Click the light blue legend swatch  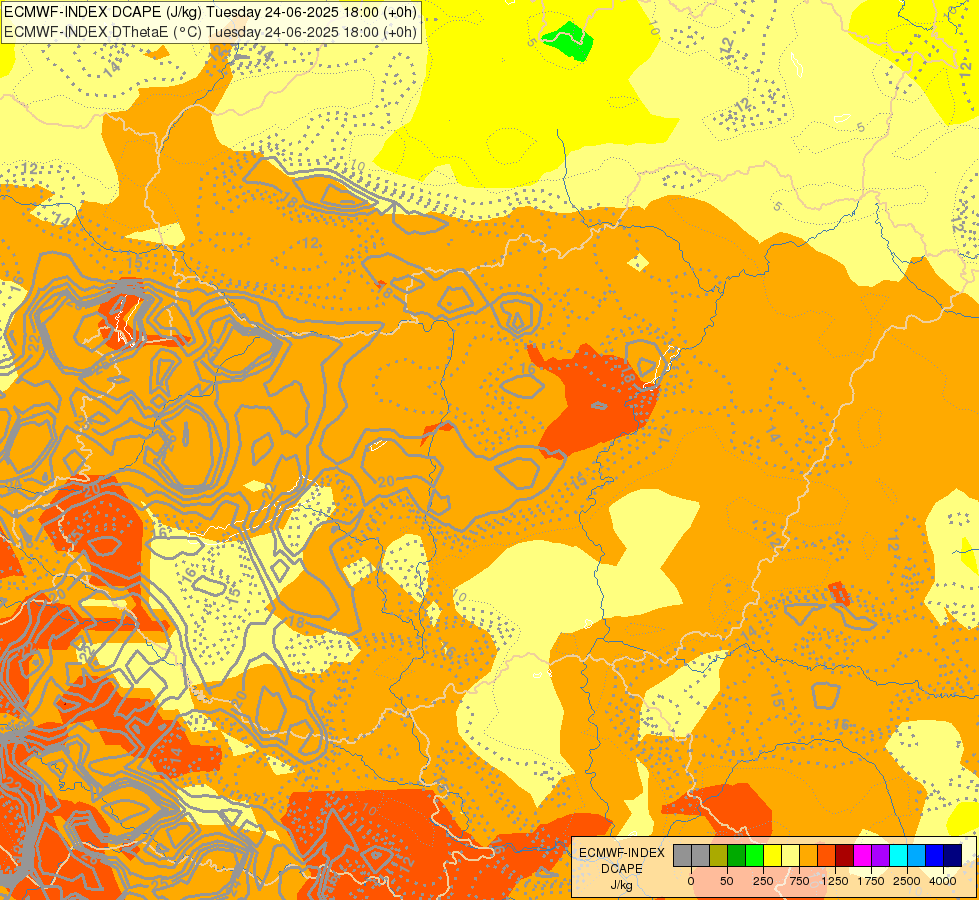pyautogui.click(x=917, y=856)
